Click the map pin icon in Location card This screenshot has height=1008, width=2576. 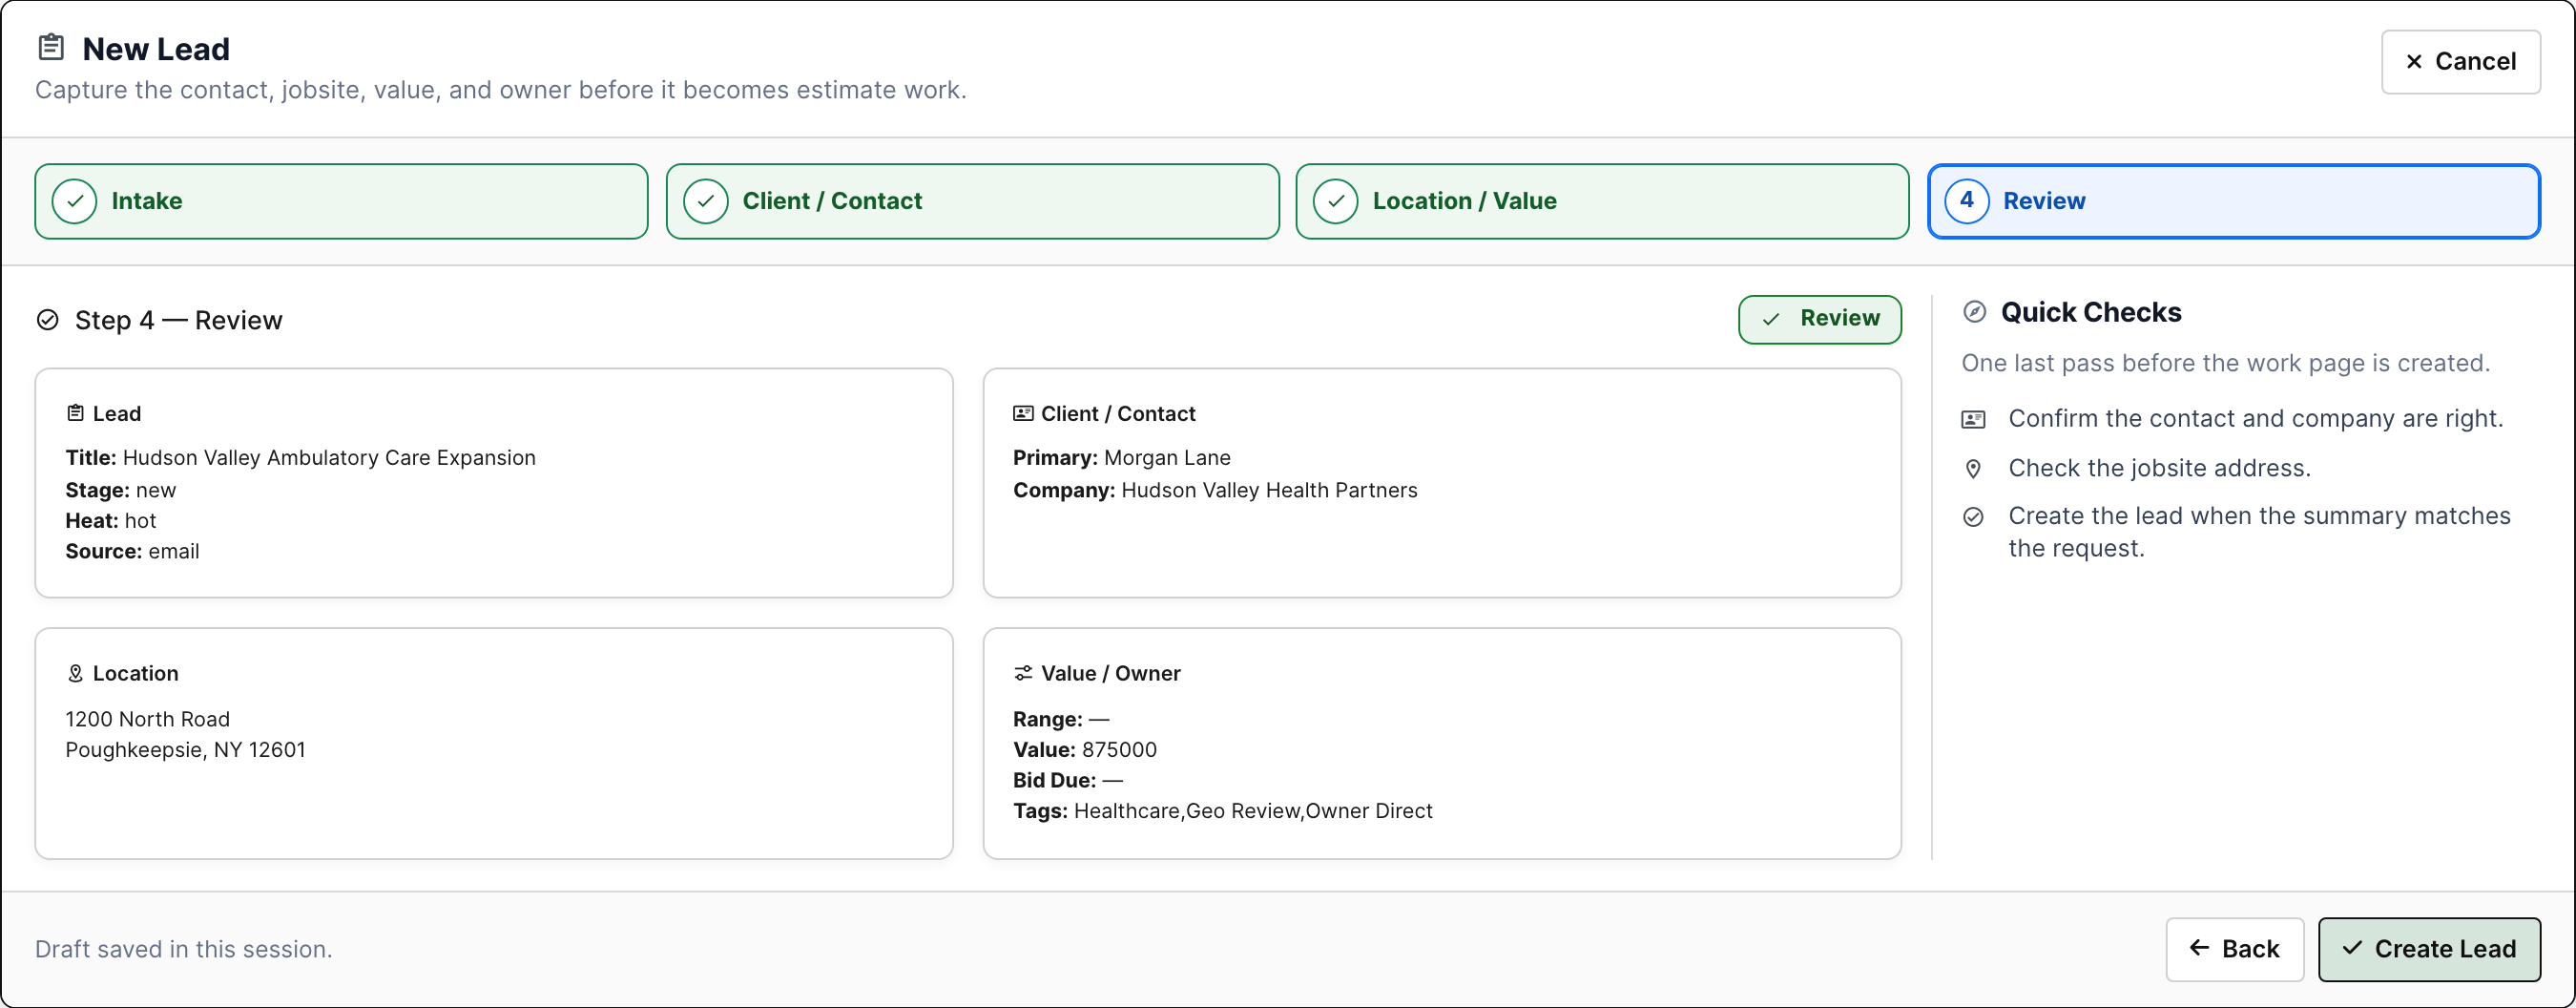coord(75,673)
